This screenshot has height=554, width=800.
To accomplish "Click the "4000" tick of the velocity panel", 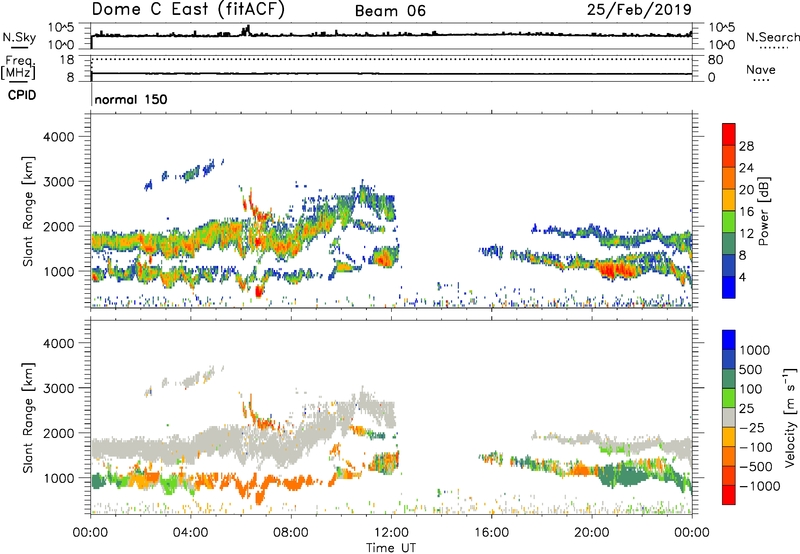I will [58, 343].
